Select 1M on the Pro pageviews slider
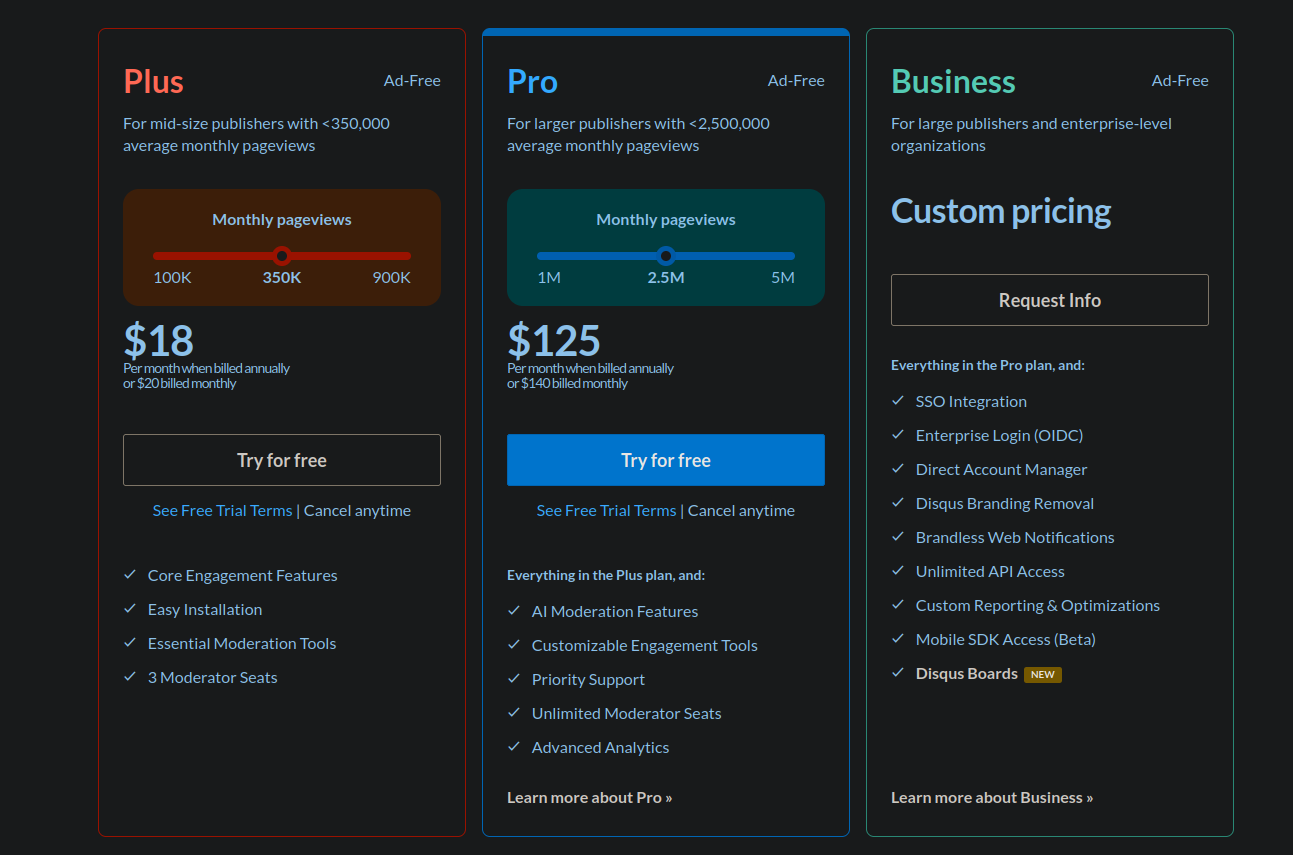Viewport: 1293px width, 855px height. (549, 277)
